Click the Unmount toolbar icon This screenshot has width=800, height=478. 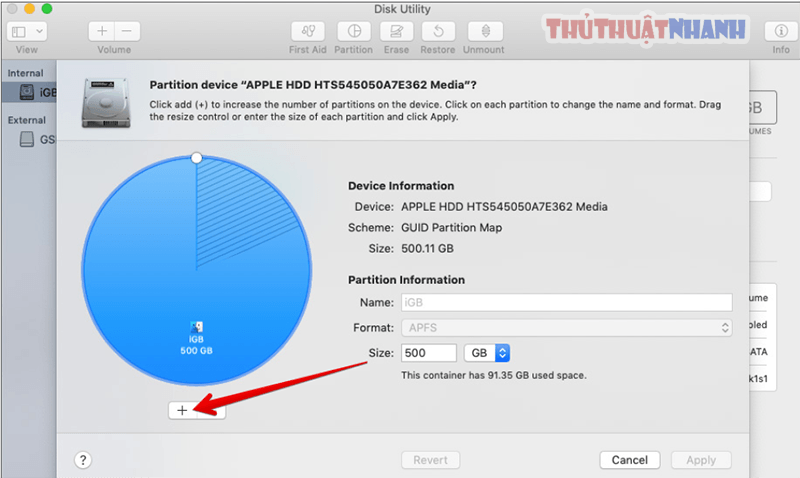485,32
